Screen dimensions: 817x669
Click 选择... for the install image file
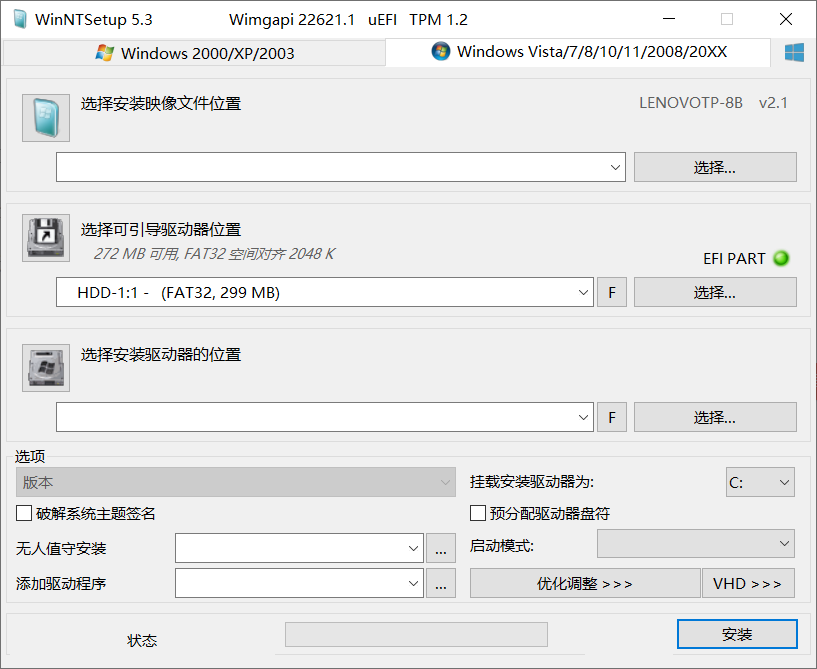(715, 167)
